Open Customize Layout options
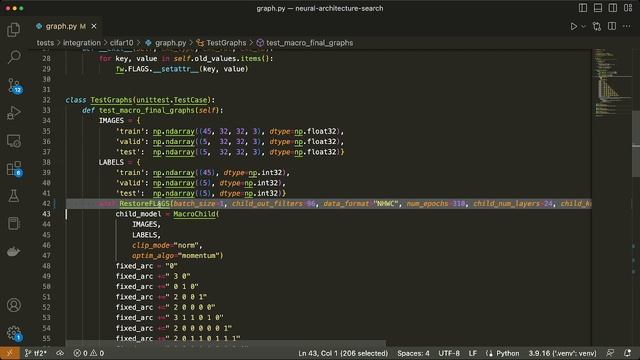The height and width of the screenshot is (360, 640). click(x=628, y=8)
